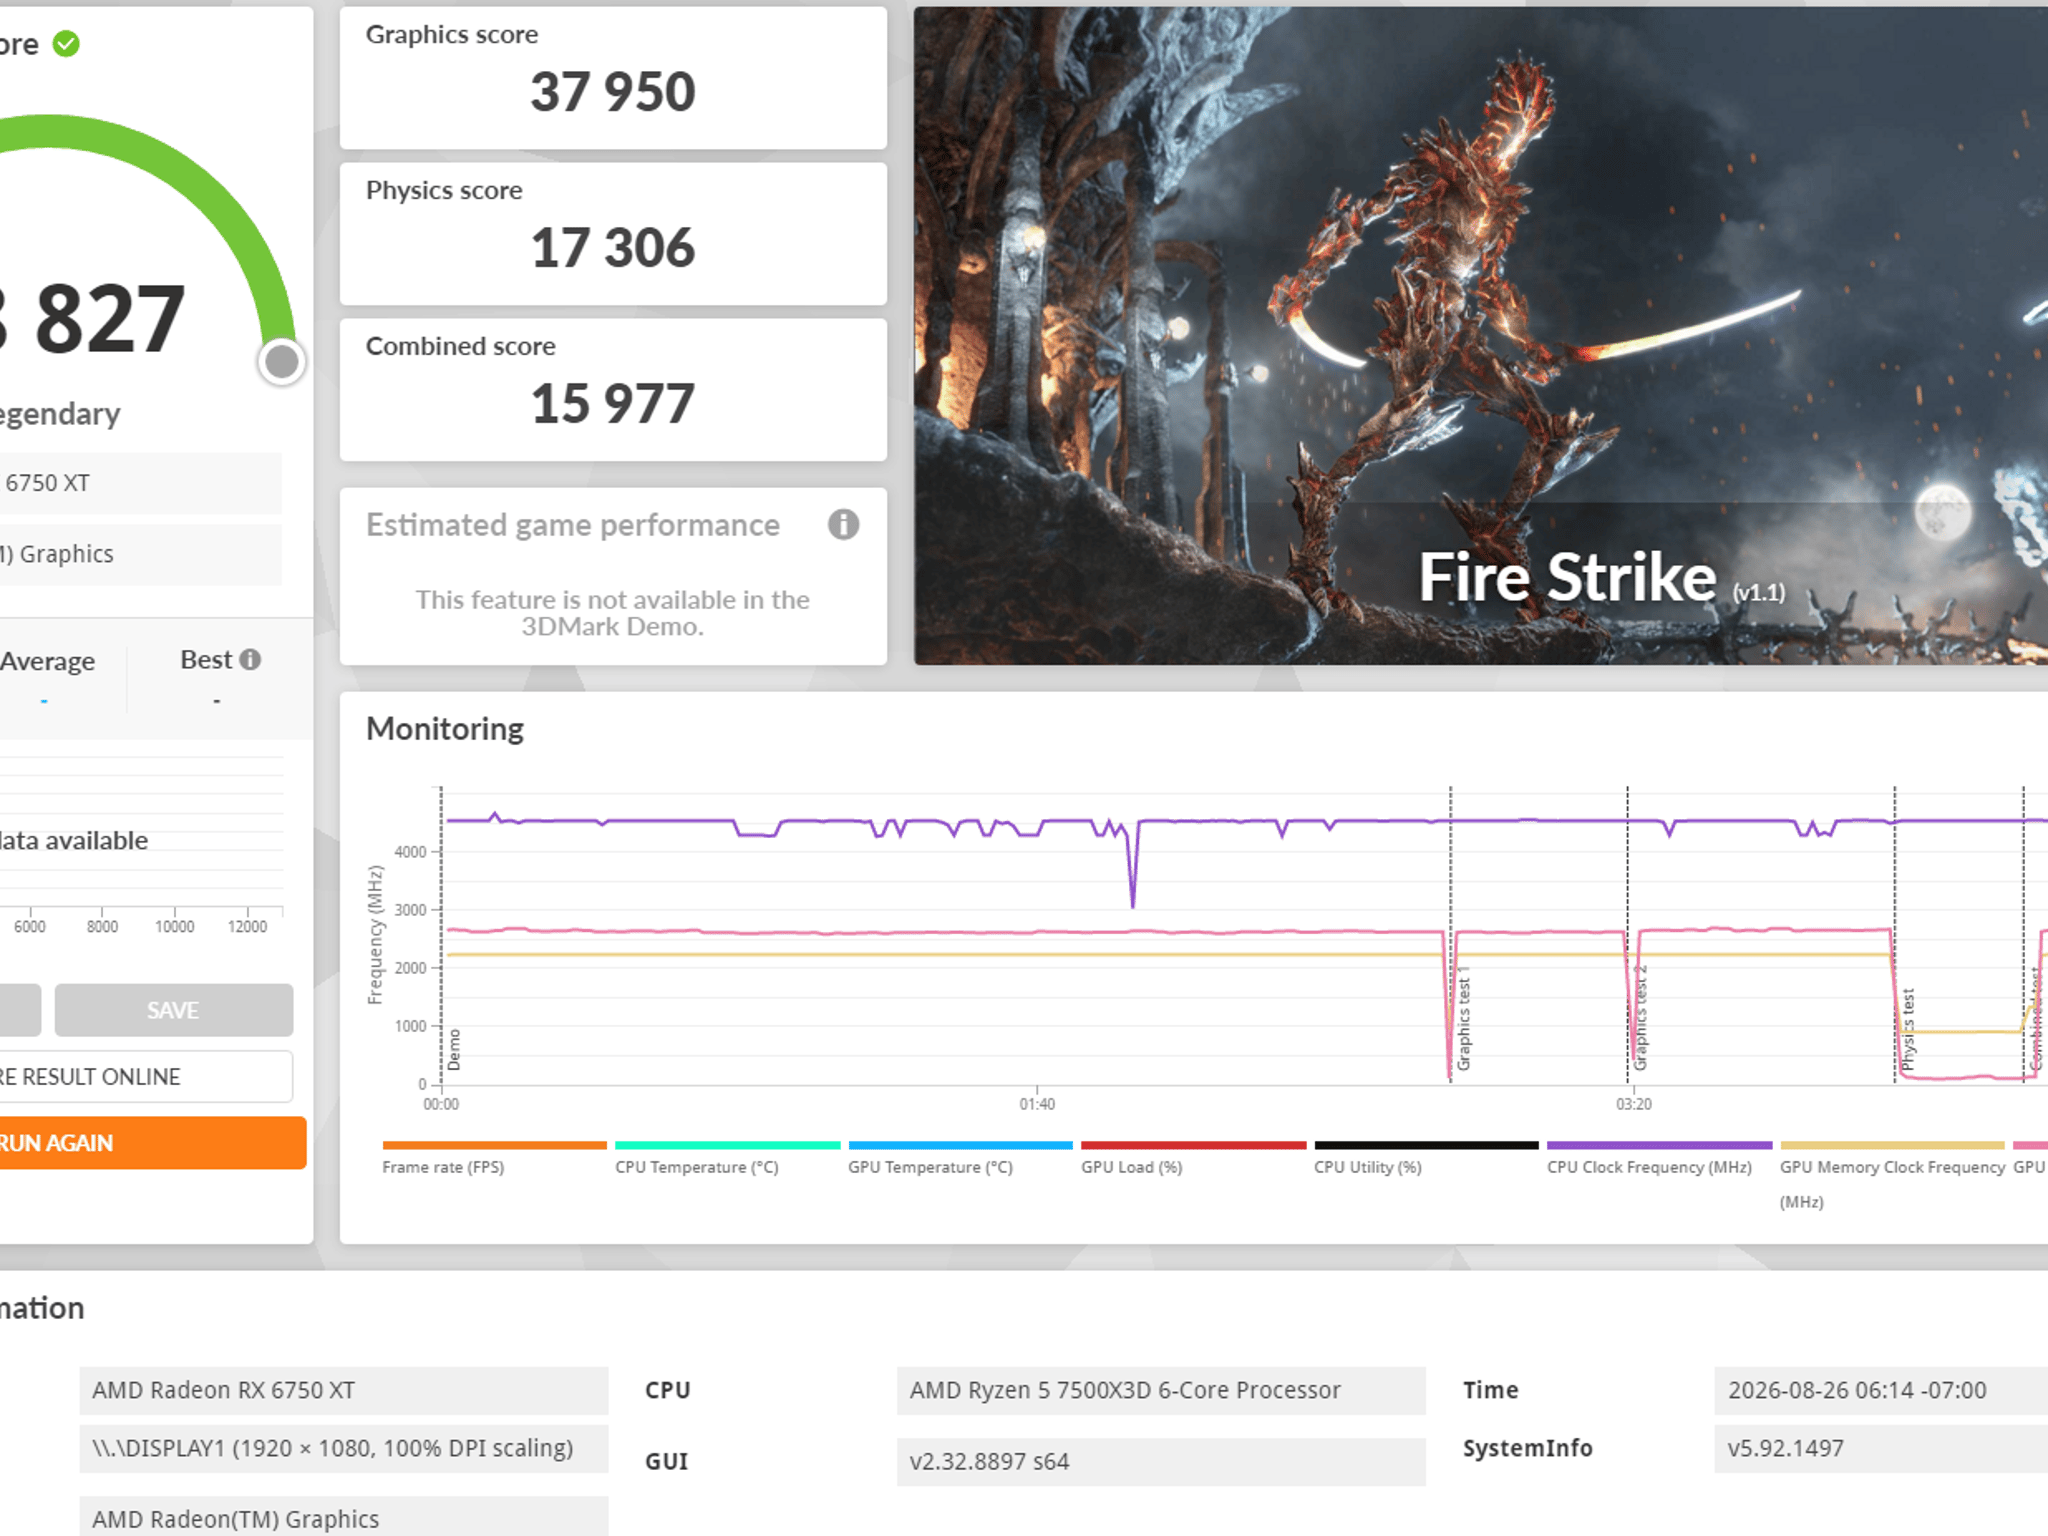
Task: Click the AMD Ryzen 5 7500X3D processor field
Action: pyautogui.click(x=1161, y=1390)
